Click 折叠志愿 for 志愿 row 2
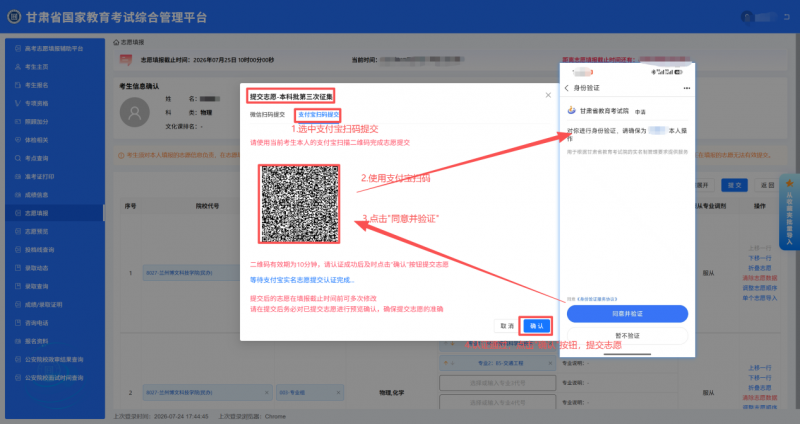 coord(759,388)
